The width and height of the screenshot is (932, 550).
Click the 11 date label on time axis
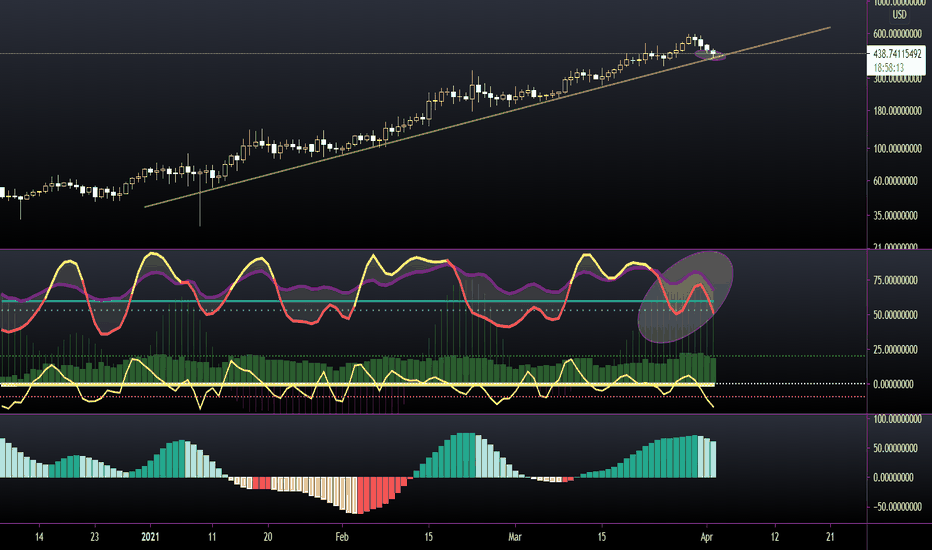(212, 537)
